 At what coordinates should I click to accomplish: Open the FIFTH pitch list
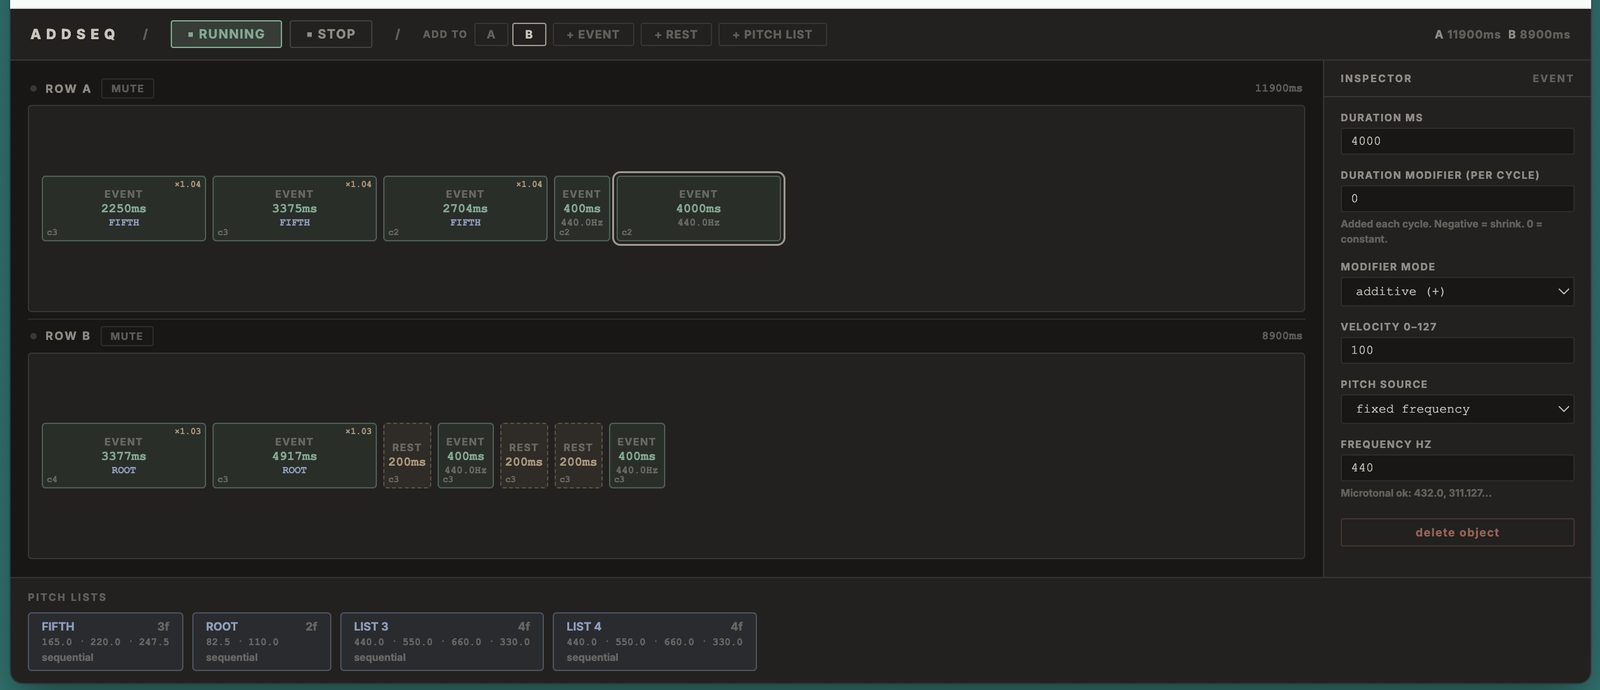pyautogui.click(x=105, y=641)
